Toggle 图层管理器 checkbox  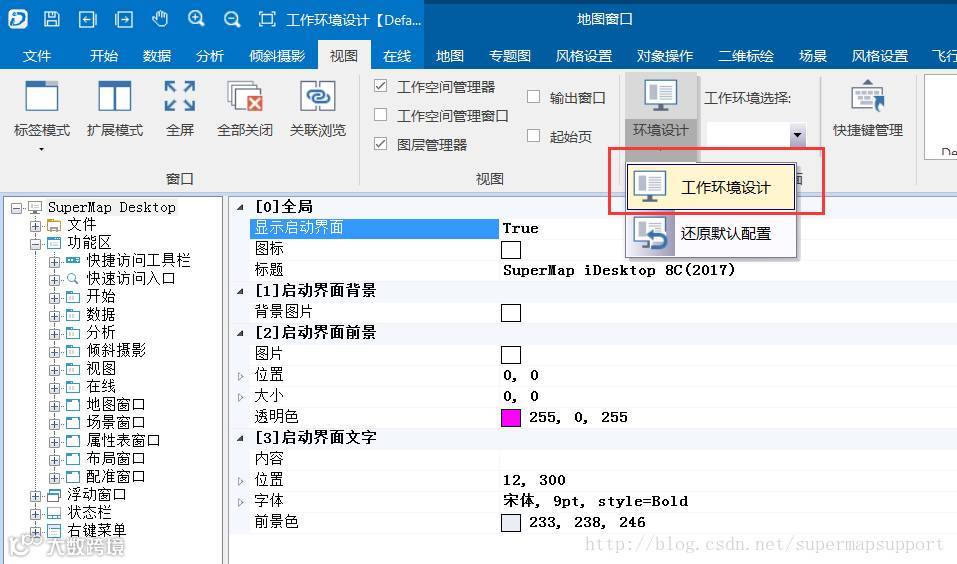[380, 143]
